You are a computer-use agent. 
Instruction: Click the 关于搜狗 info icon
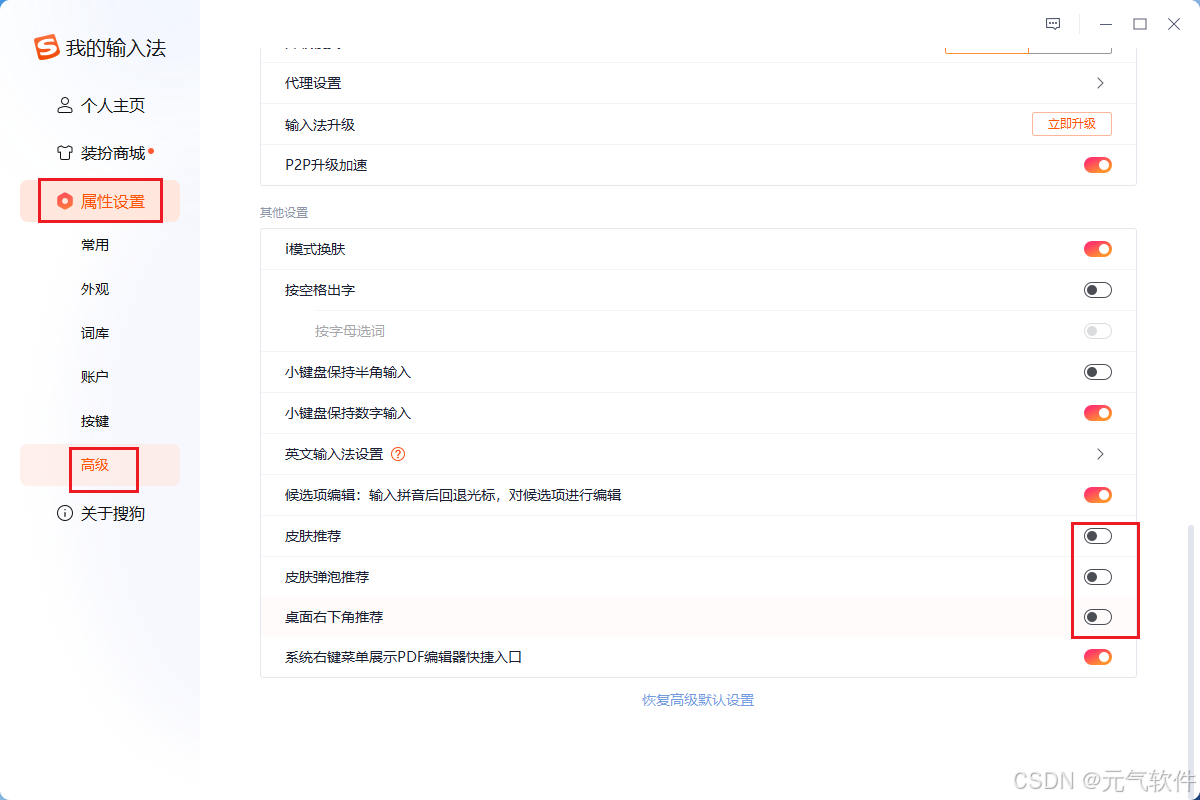click(x=65, y=513)
